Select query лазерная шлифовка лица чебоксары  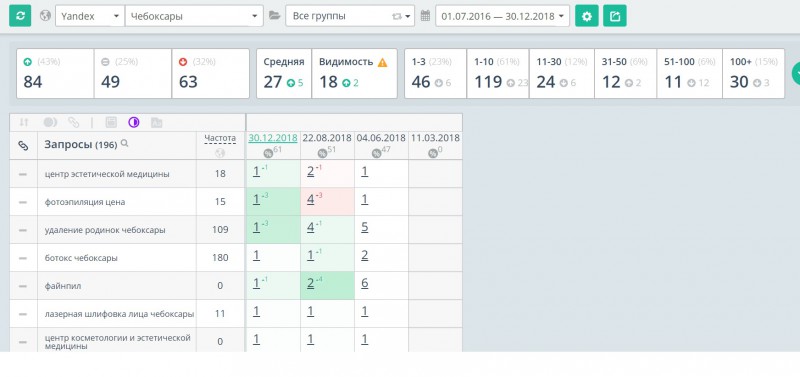(x=119, y=314)
